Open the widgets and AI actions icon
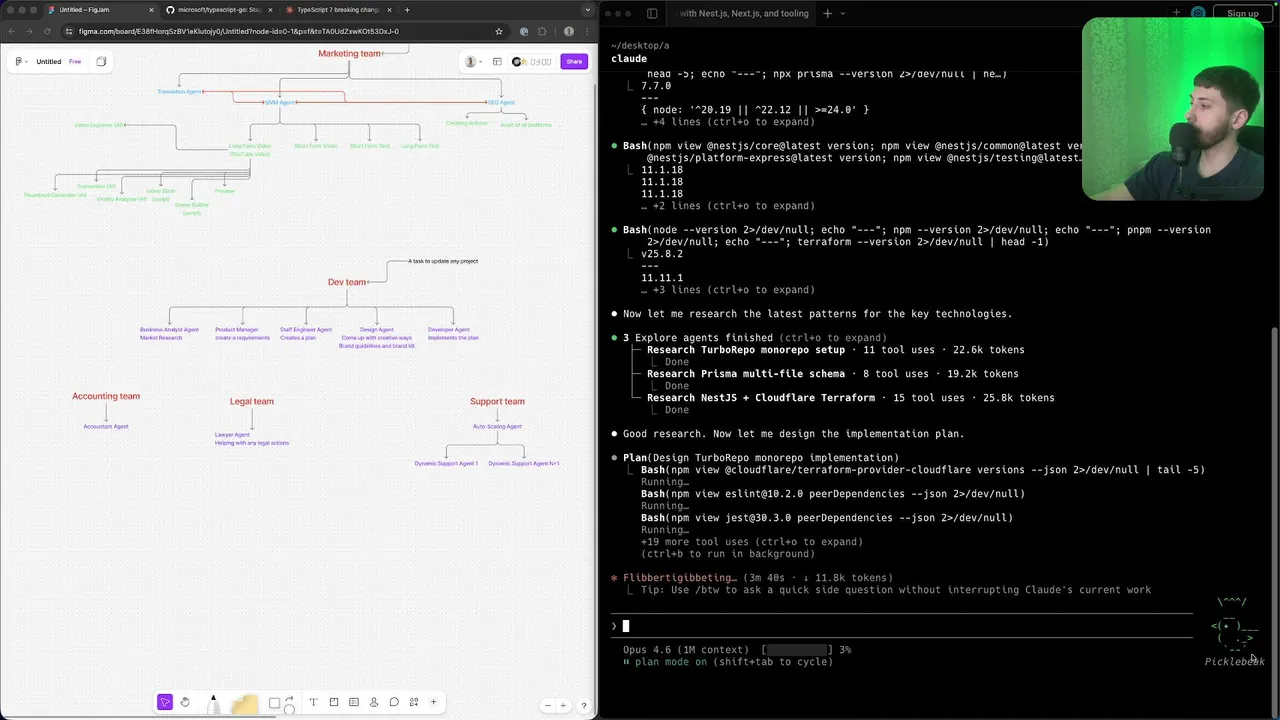Viewport: 1280px width, 720px height. point(414,702)
